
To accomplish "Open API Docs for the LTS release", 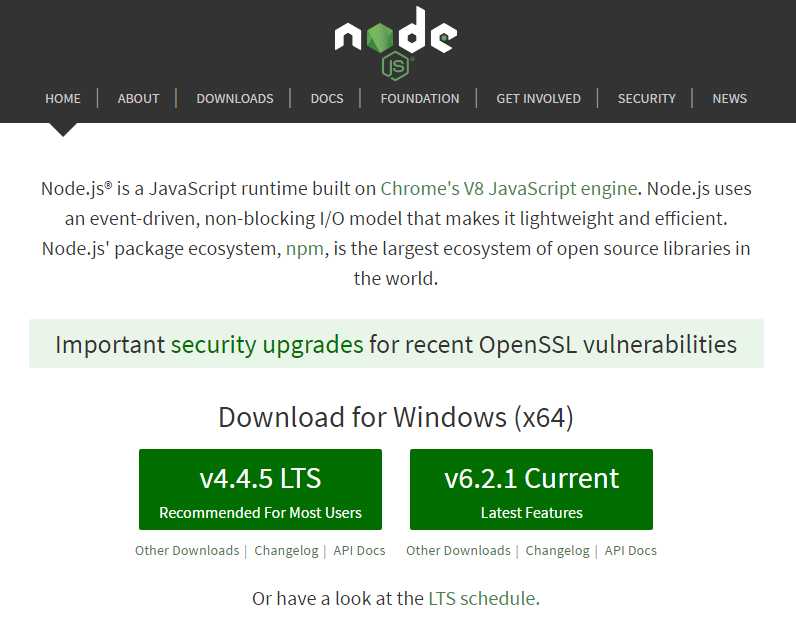I will [359, 550].
